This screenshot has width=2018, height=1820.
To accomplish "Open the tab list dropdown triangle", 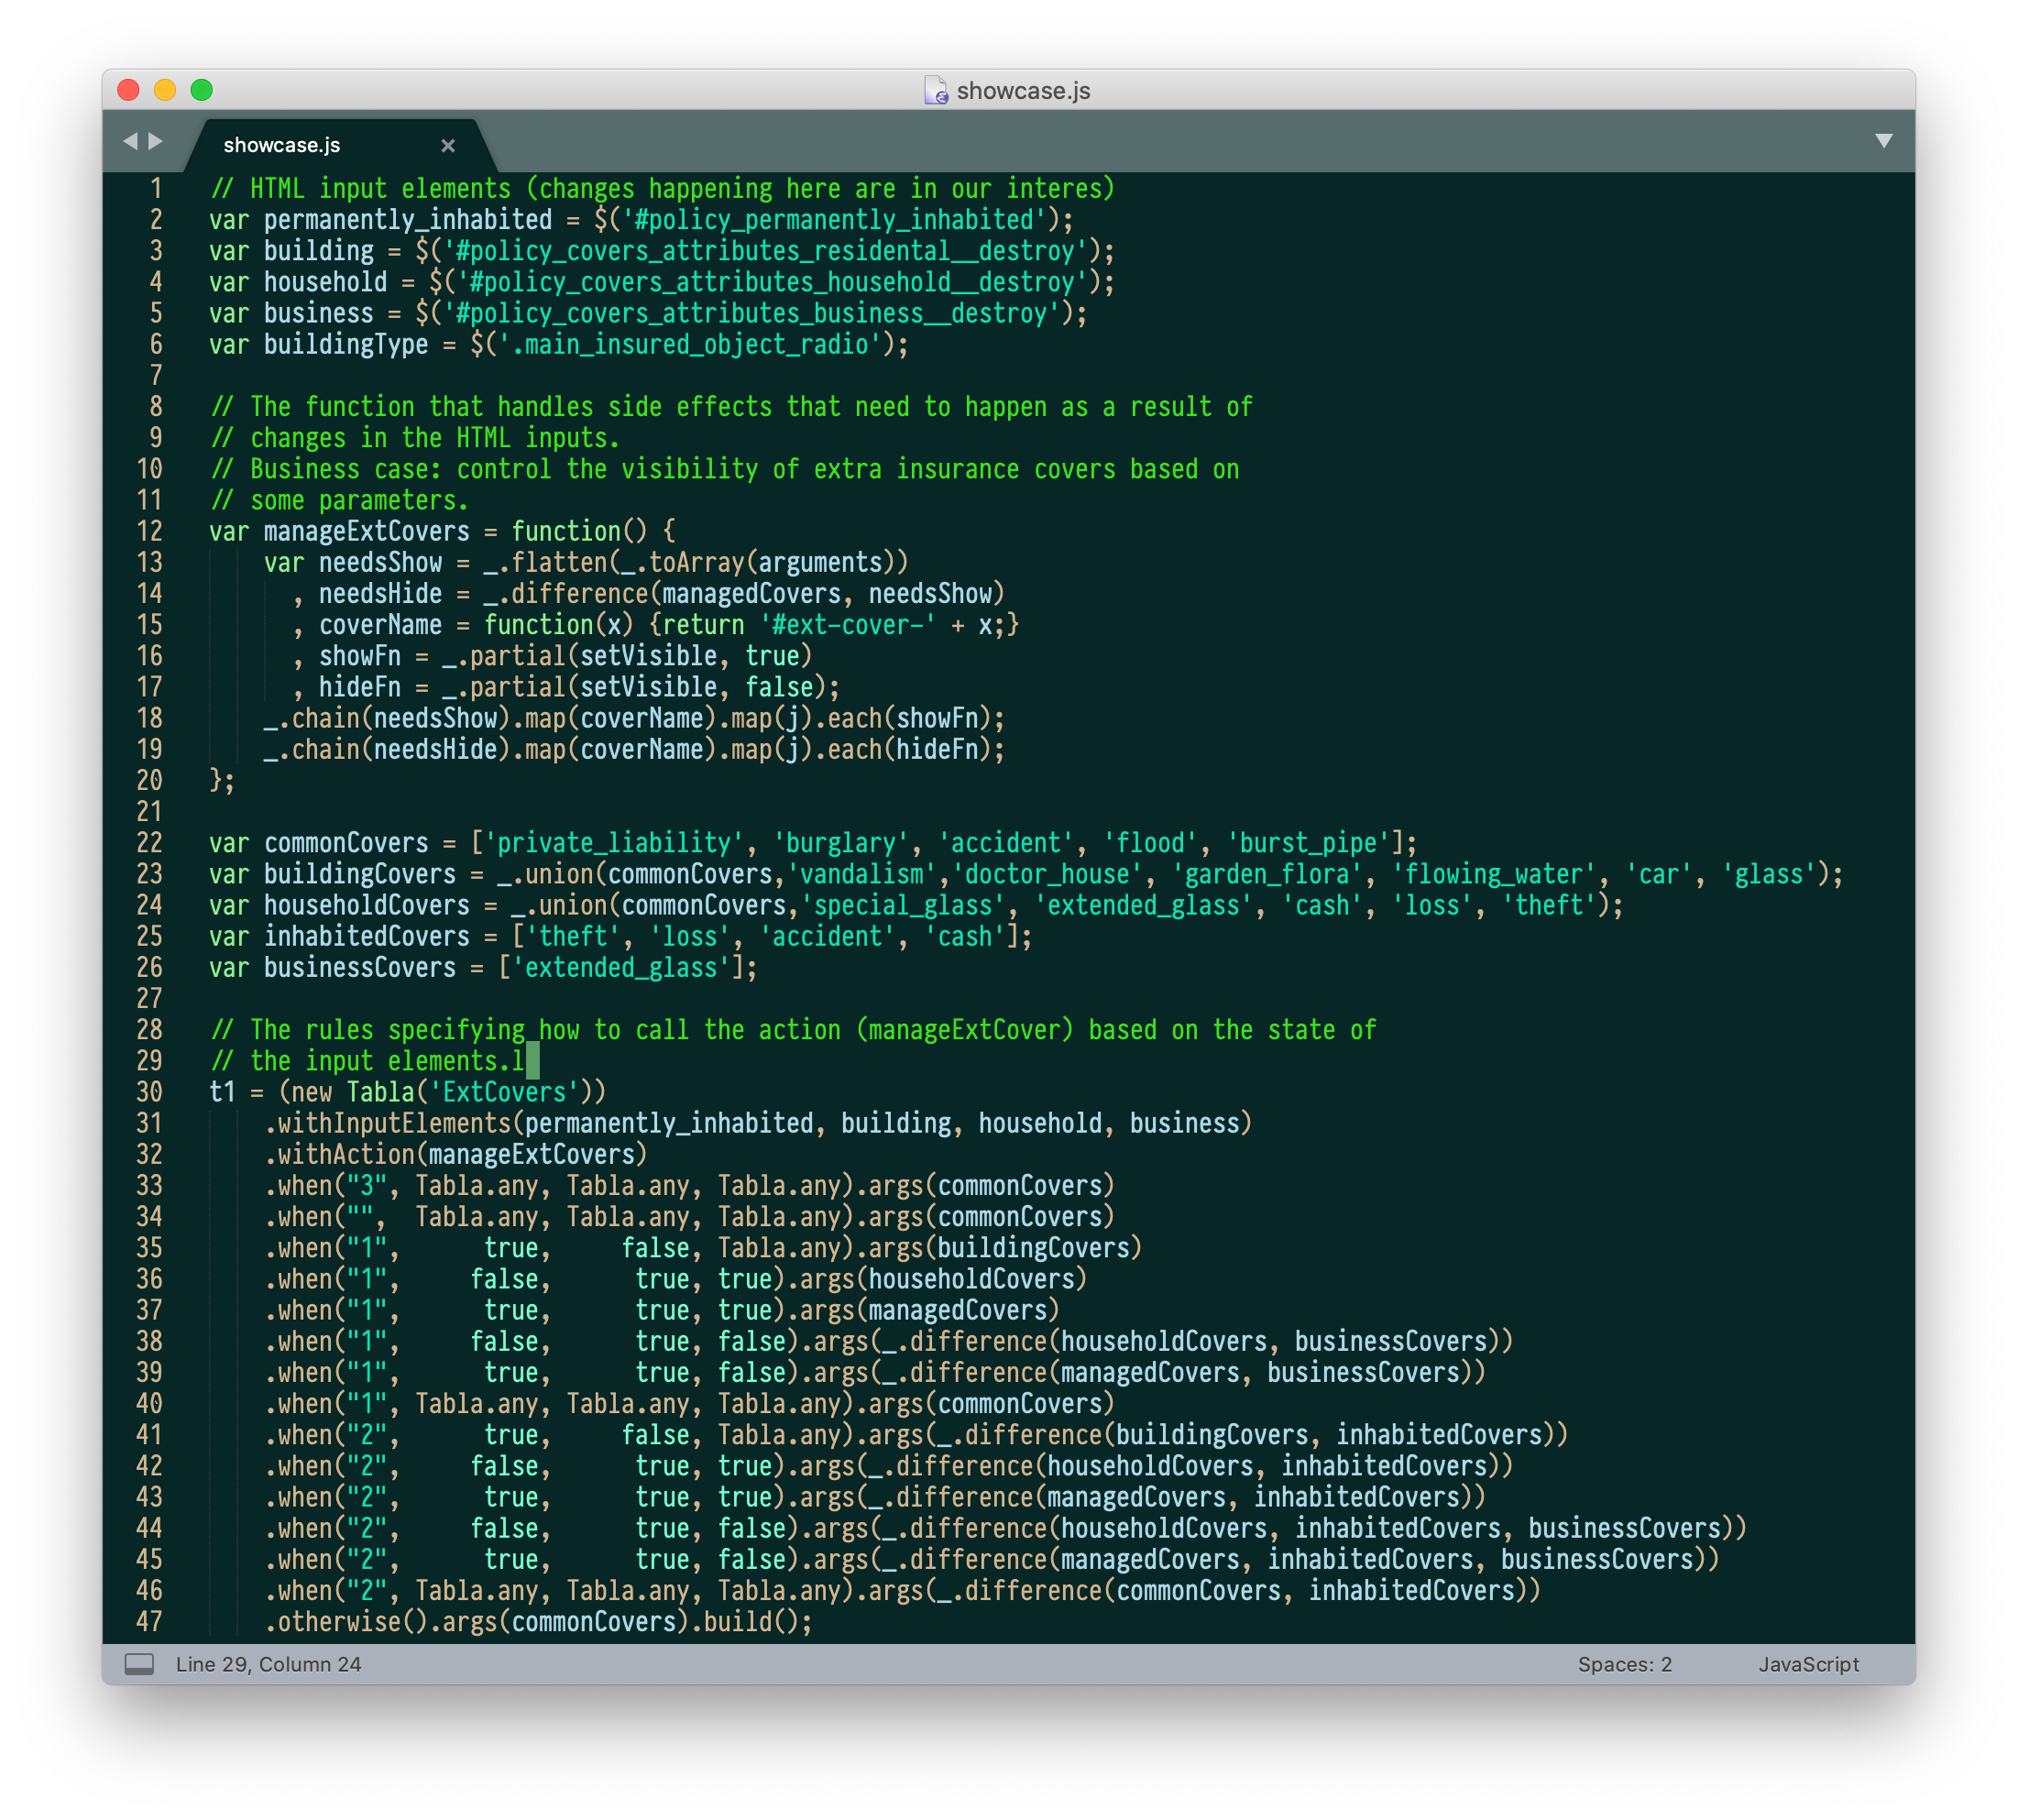I will (x=1883, y=141).
